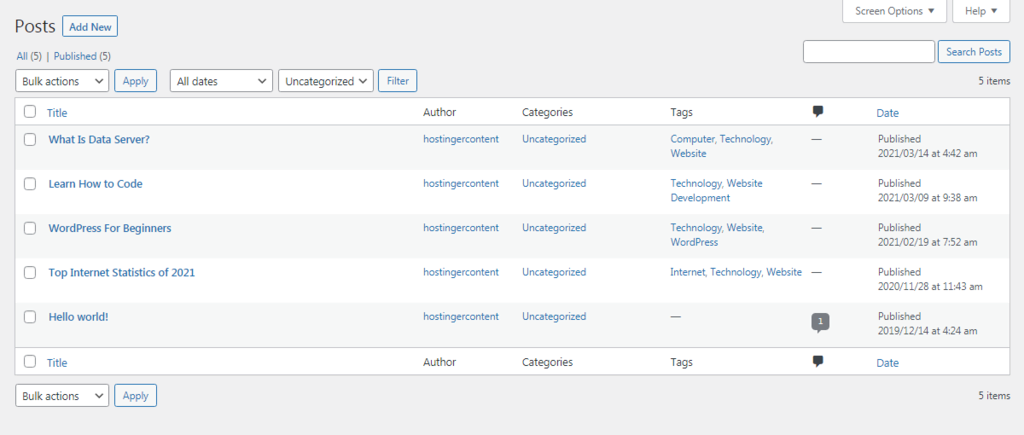Toggle the select-all checkbox in table header
1024x435 pixels.
click(x=30, y=112)
